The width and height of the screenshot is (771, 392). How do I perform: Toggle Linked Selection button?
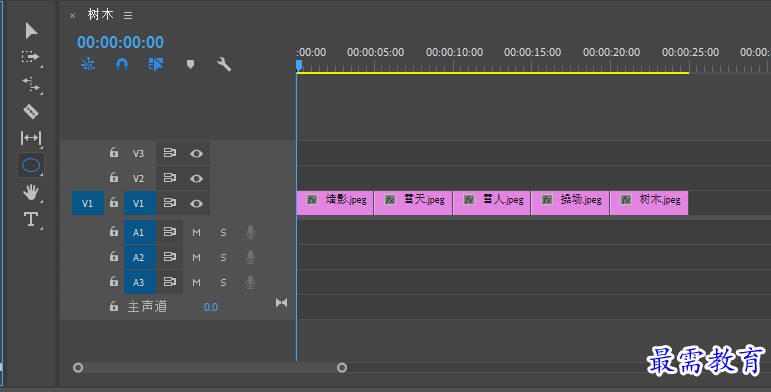click(x=156, y=64)
